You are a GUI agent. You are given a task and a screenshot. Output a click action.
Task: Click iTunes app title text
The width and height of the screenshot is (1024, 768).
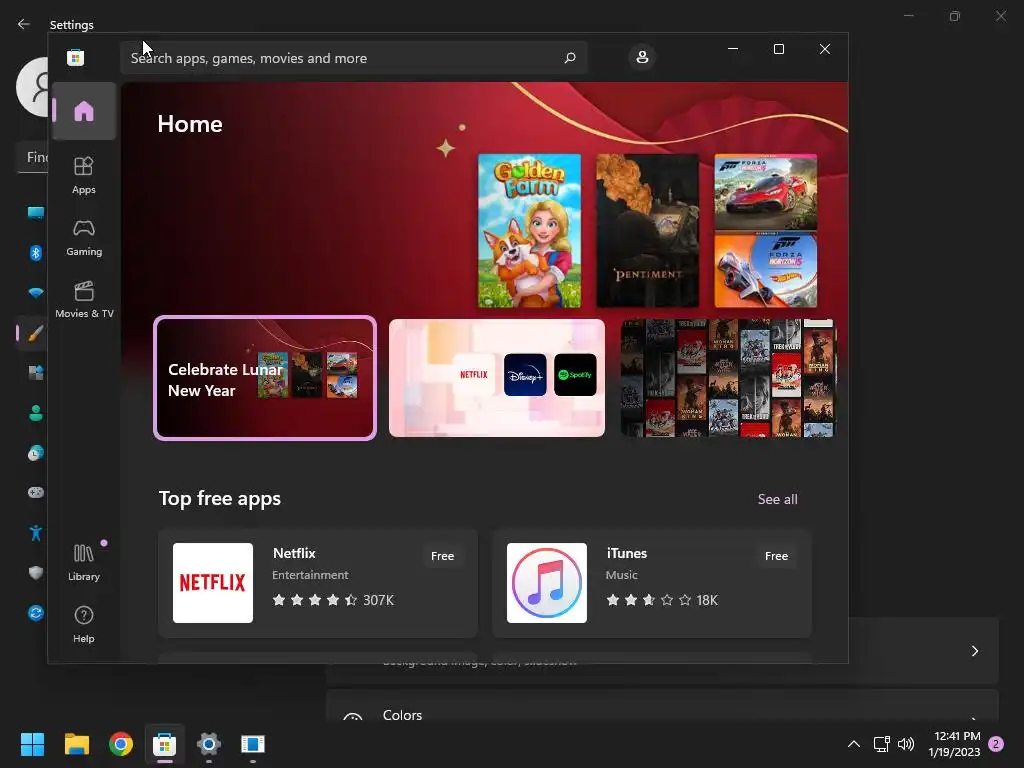(626, 553)
